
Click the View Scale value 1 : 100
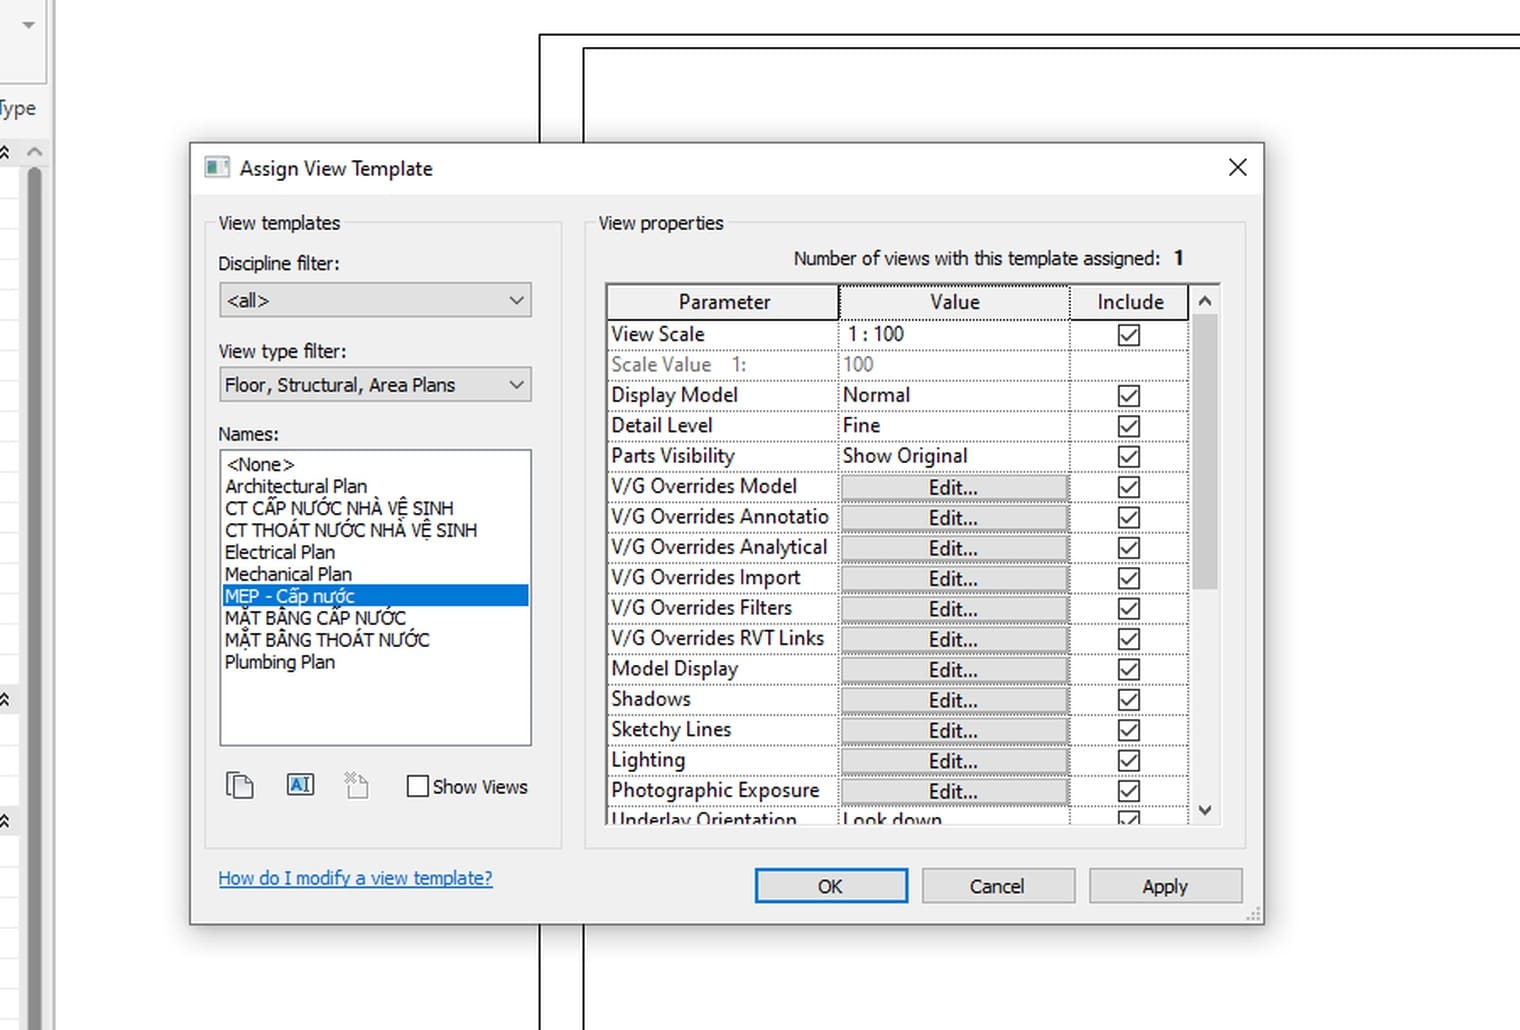(x=954, y=334)
